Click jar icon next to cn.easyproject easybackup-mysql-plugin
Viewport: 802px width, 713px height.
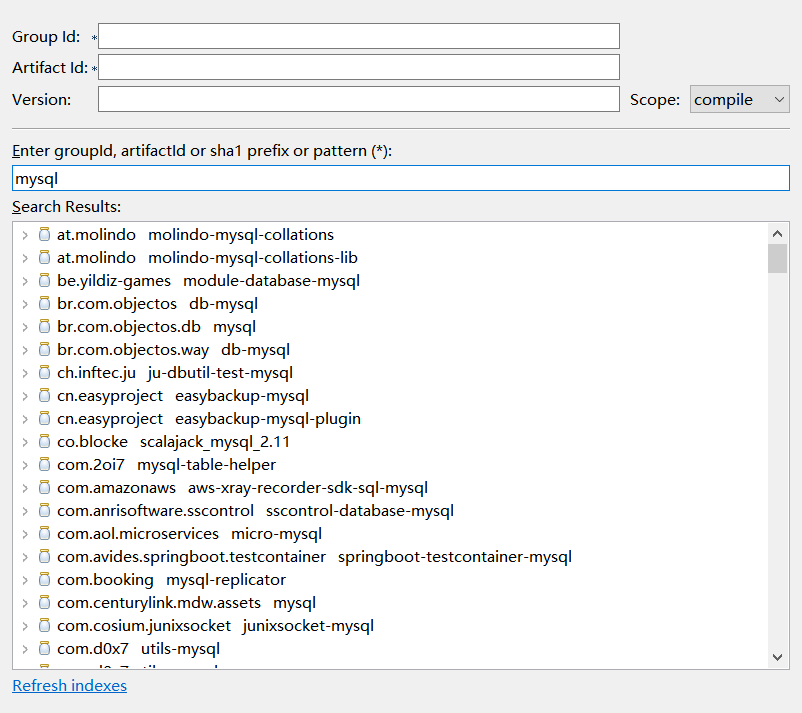pyautogui.click(x=44, y=419)
